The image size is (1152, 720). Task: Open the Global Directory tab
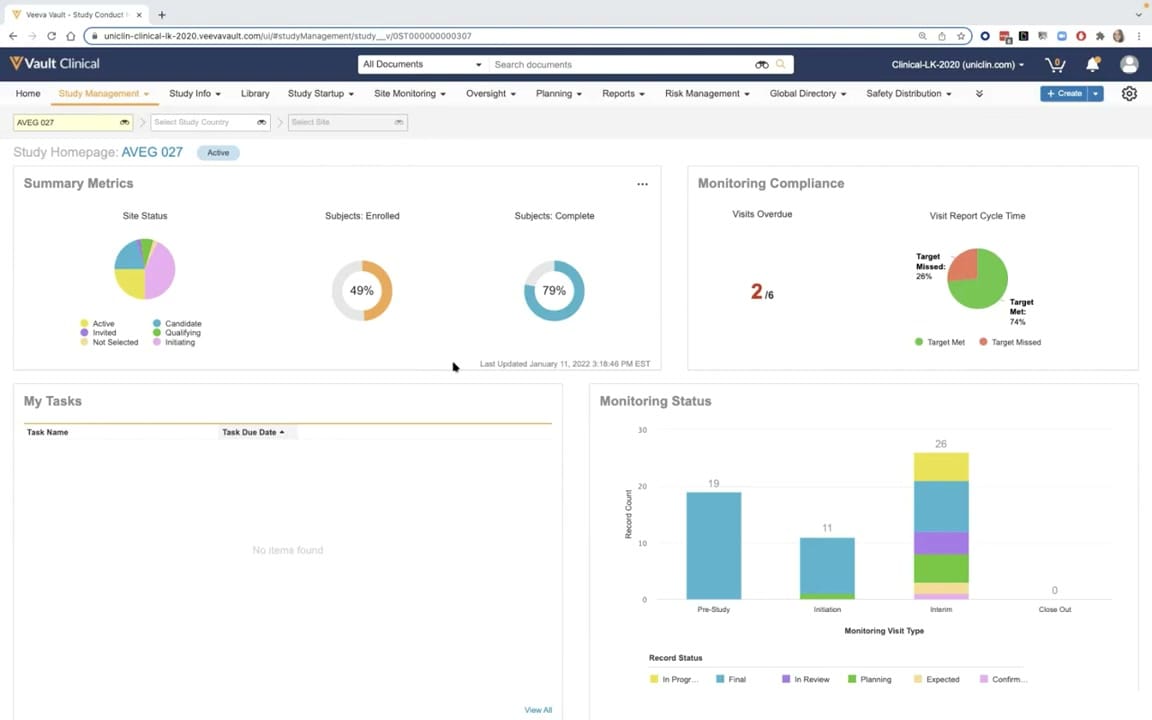pos(808,94)
